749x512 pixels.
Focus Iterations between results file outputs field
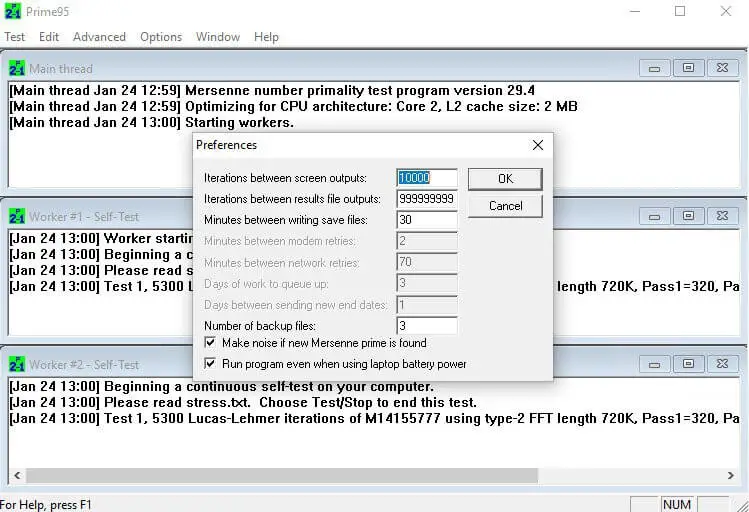click(x=427, y=199)
